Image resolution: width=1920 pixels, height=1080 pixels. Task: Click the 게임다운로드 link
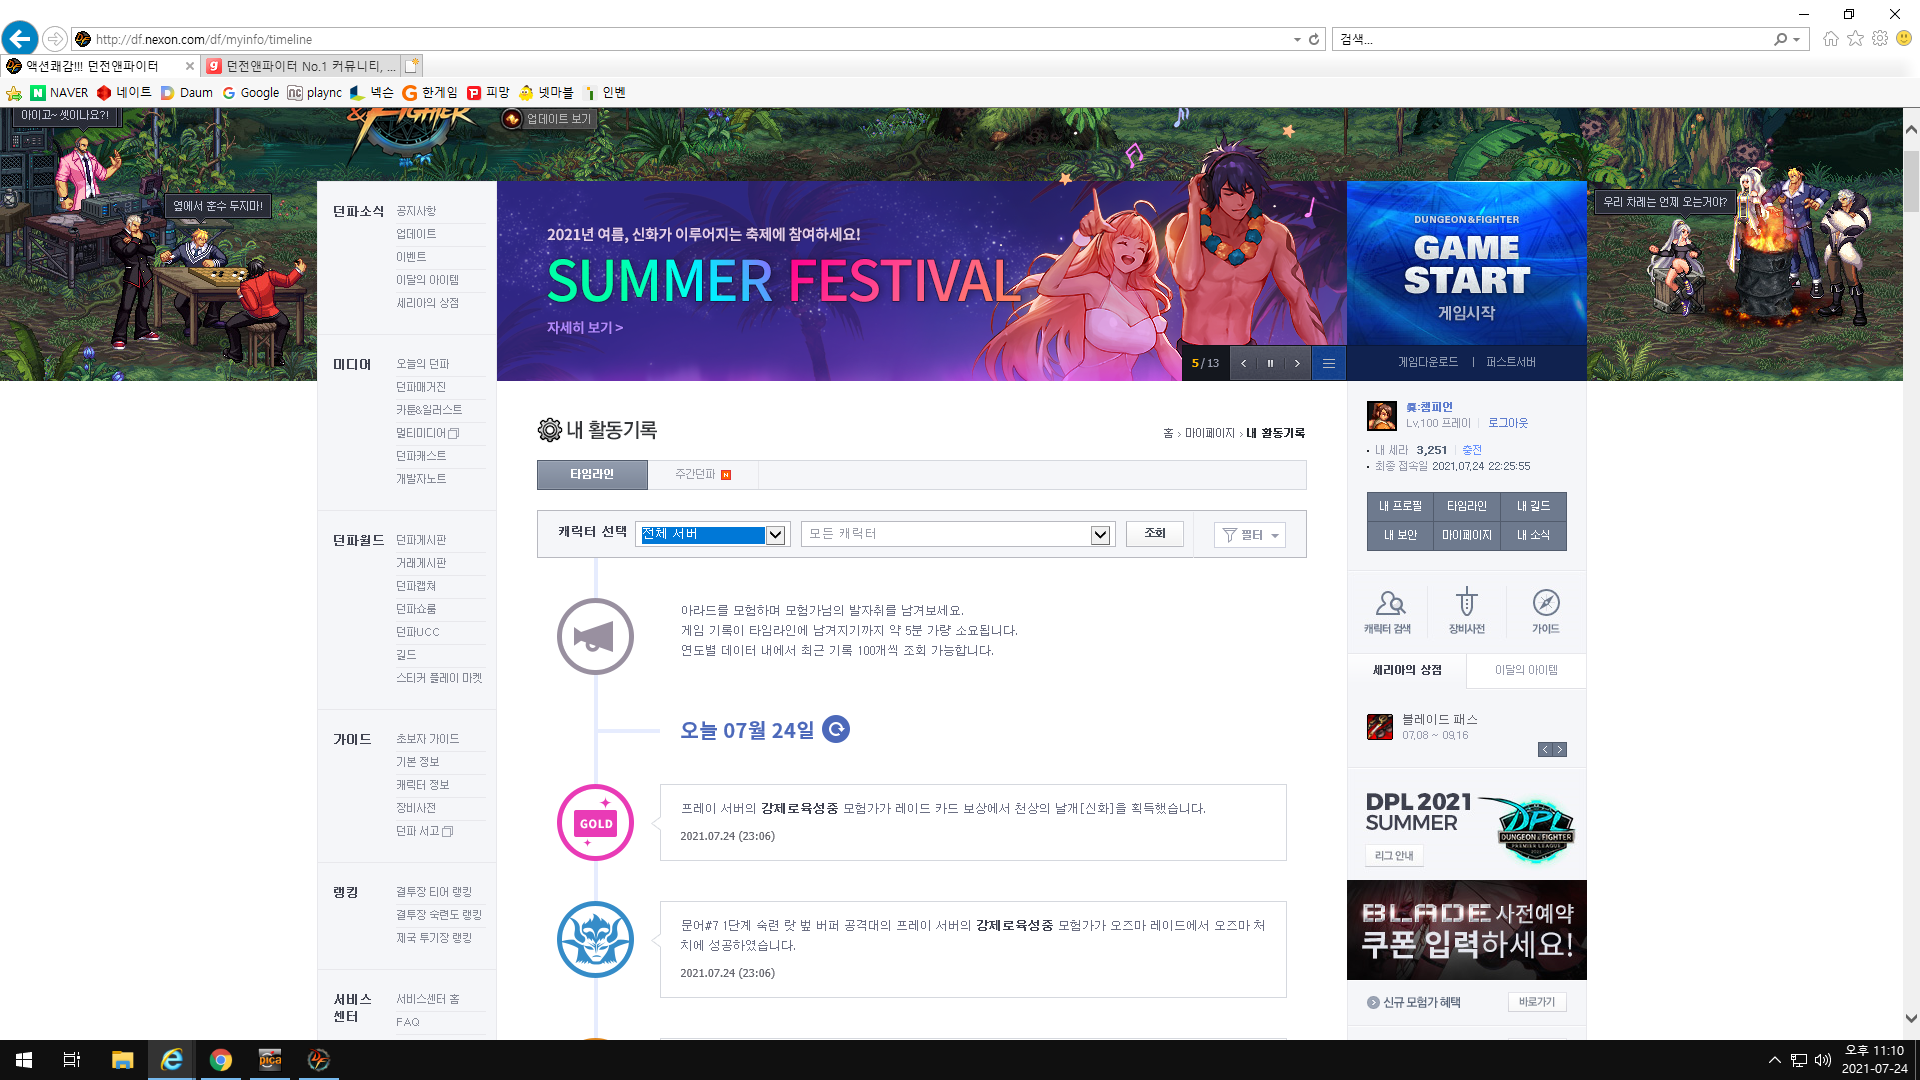tap(1427, 362)
